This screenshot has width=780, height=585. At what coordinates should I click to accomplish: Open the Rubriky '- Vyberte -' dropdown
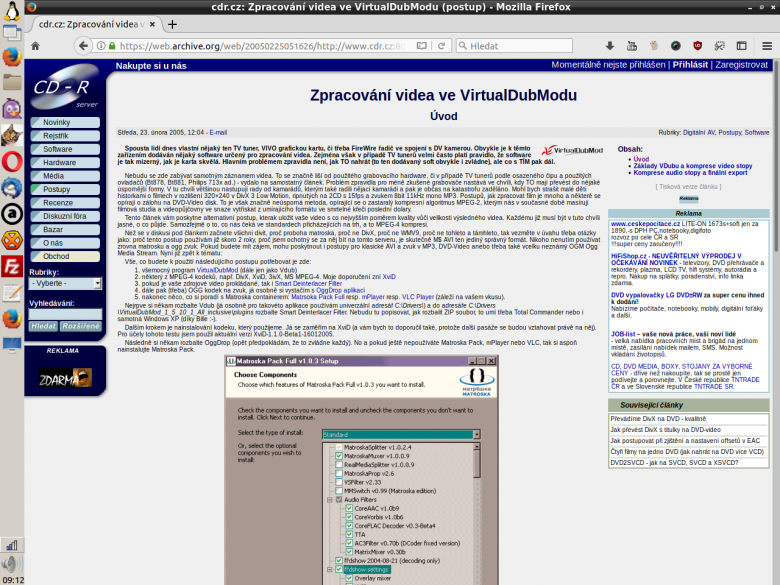point(65,284)
